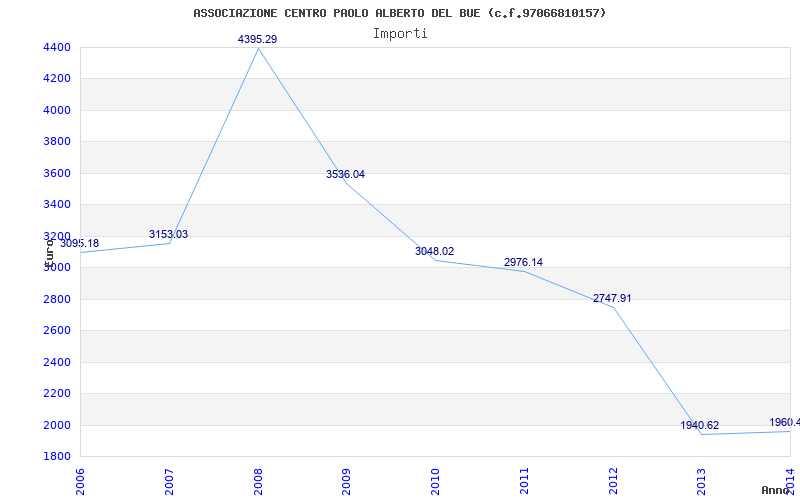The image size is (800, 500).
Task: Click the chart title ASSOCIAZIONE CENTRO PAOLO ALBERTO DEL BUE
Action: [x=399, y=13]
